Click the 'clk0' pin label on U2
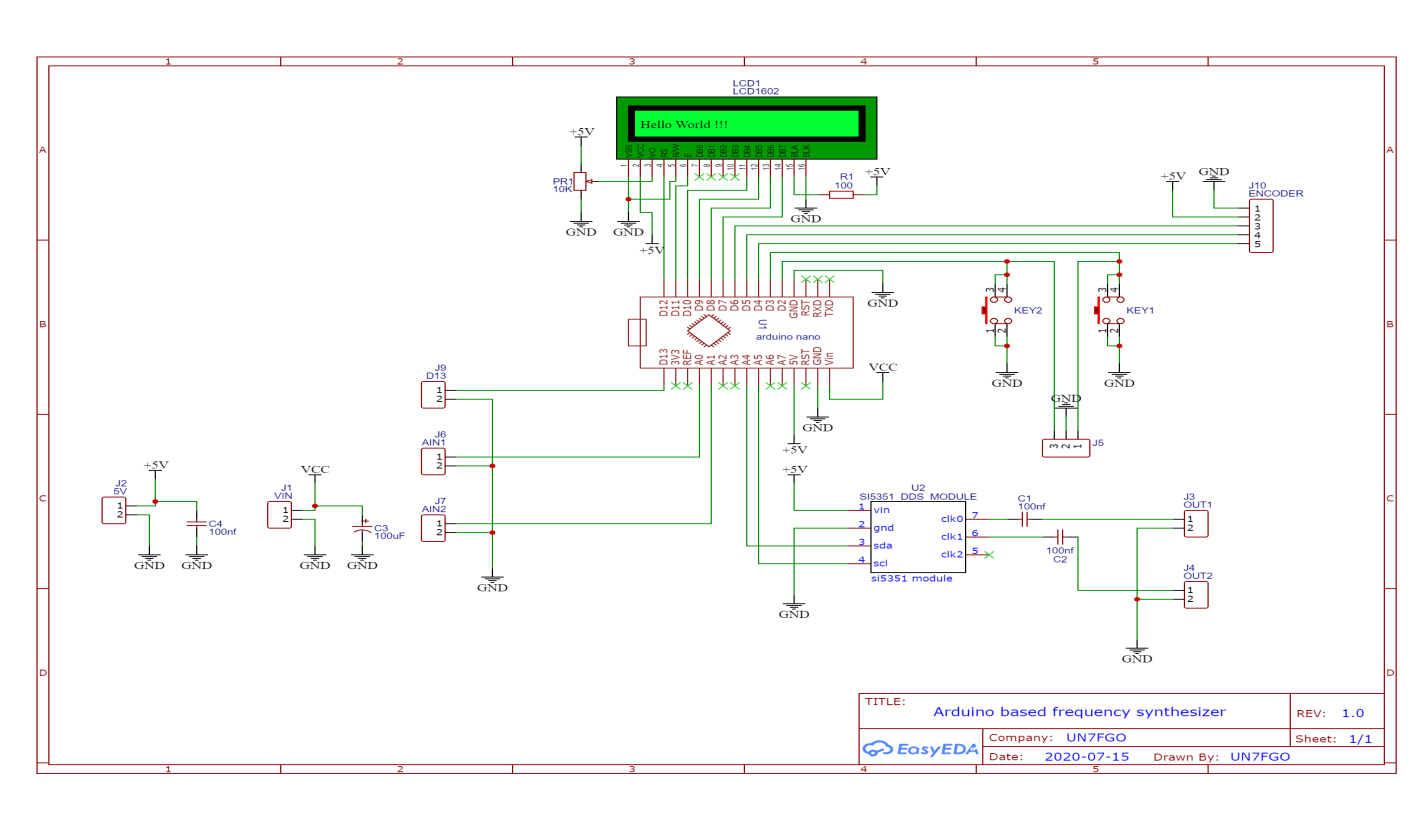The height and width of the screenshot is (828, 1418). click(x=952, y=519)
